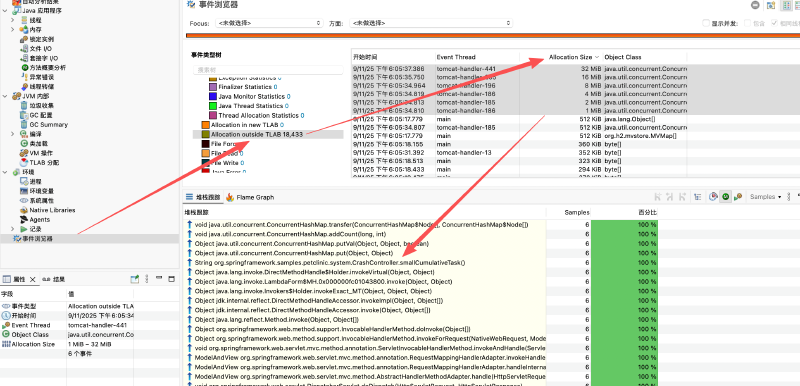Select ConcurrentHashMap.transfer stack frame
This screenshot has height=386, width=800.
coord(361,224)
